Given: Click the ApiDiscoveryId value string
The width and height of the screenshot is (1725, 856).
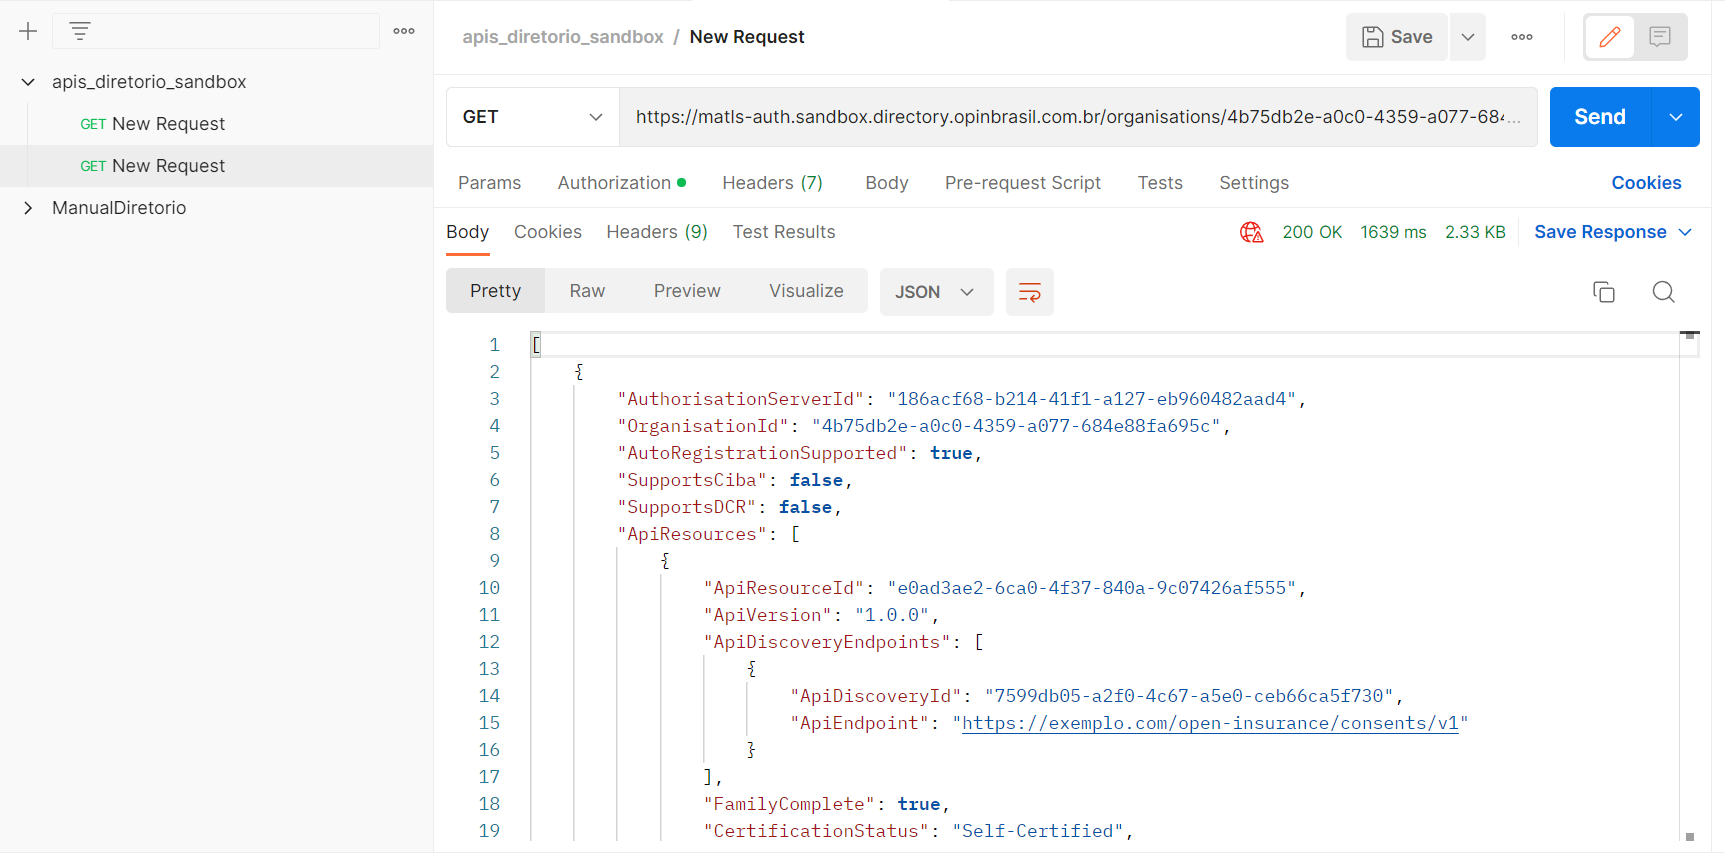Looking at the screenshot, I should 1189,696.
